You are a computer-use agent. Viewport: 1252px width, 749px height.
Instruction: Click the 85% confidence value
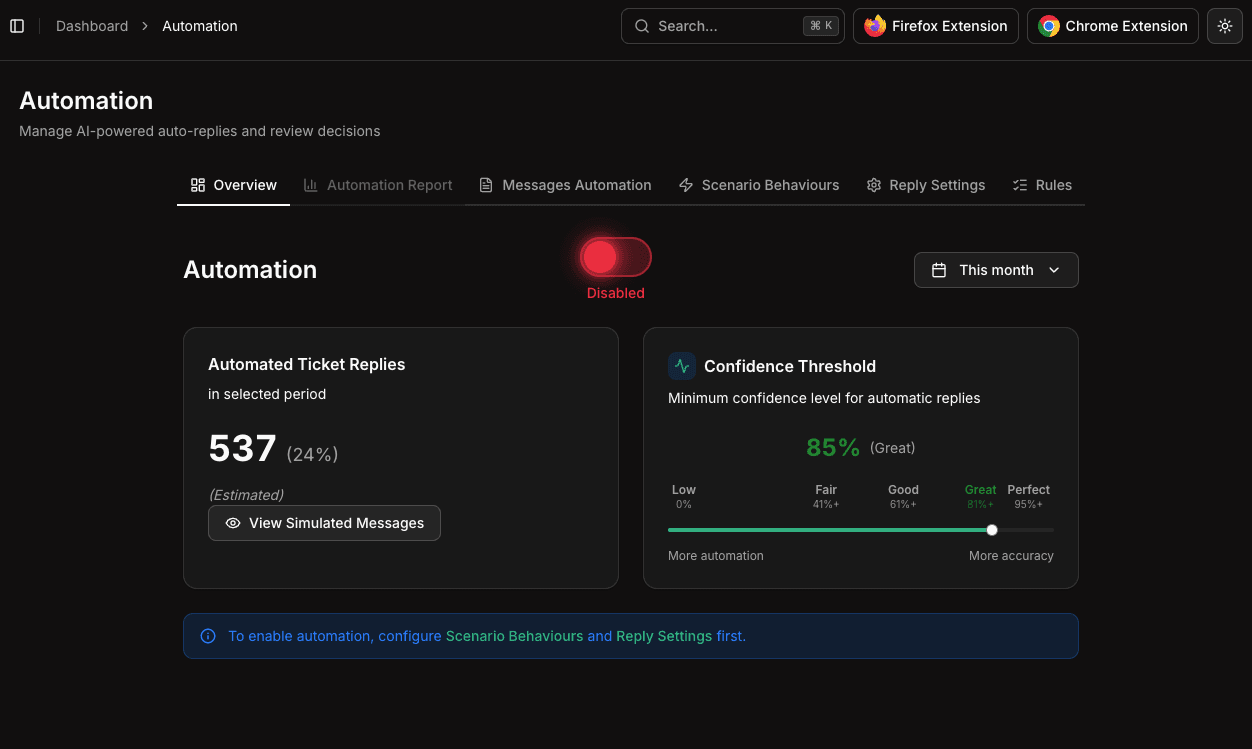point(833,448)
